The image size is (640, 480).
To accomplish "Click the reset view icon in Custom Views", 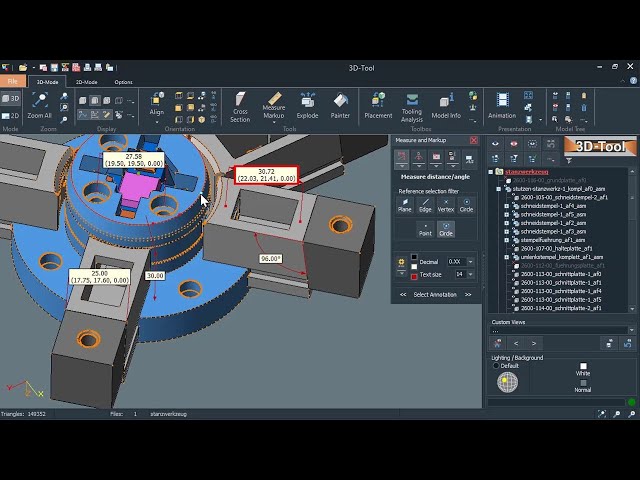I will pyautogui.click(x=628, y=343).
